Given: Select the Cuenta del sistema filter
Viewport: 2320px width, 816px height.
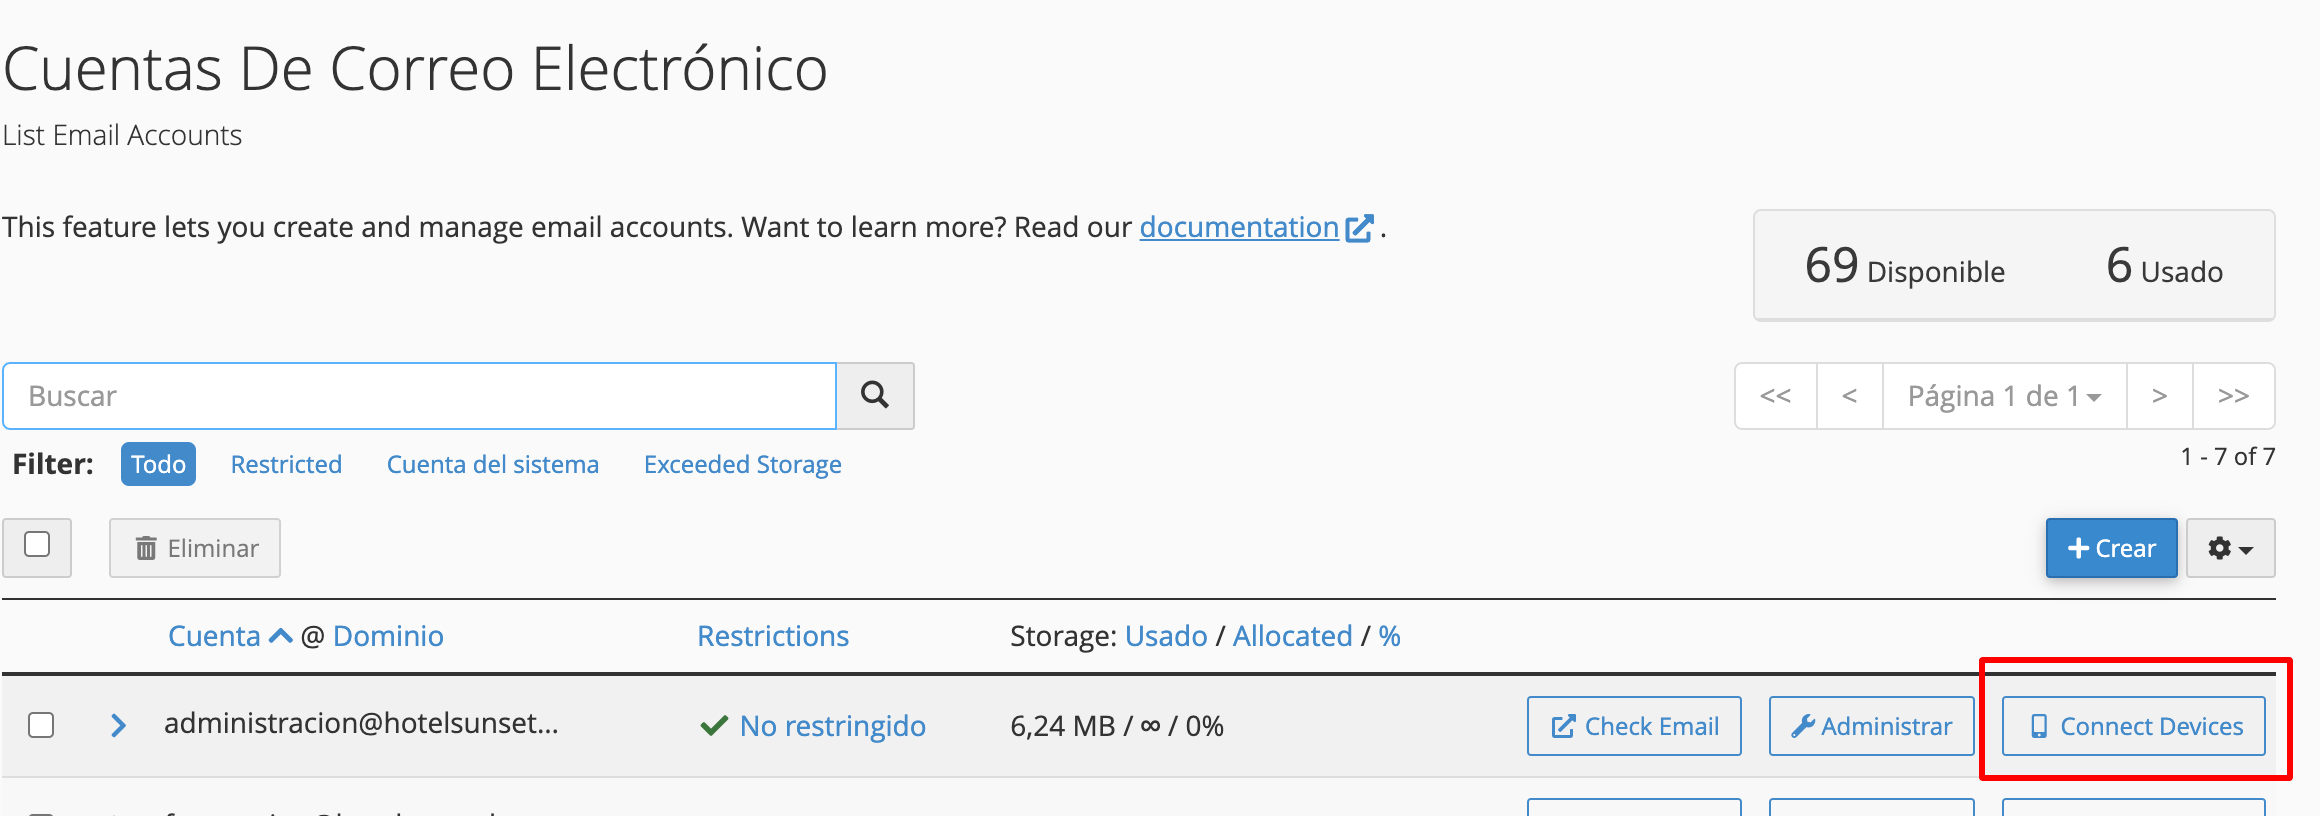Looking at the screenshot, I should point(492,464).
